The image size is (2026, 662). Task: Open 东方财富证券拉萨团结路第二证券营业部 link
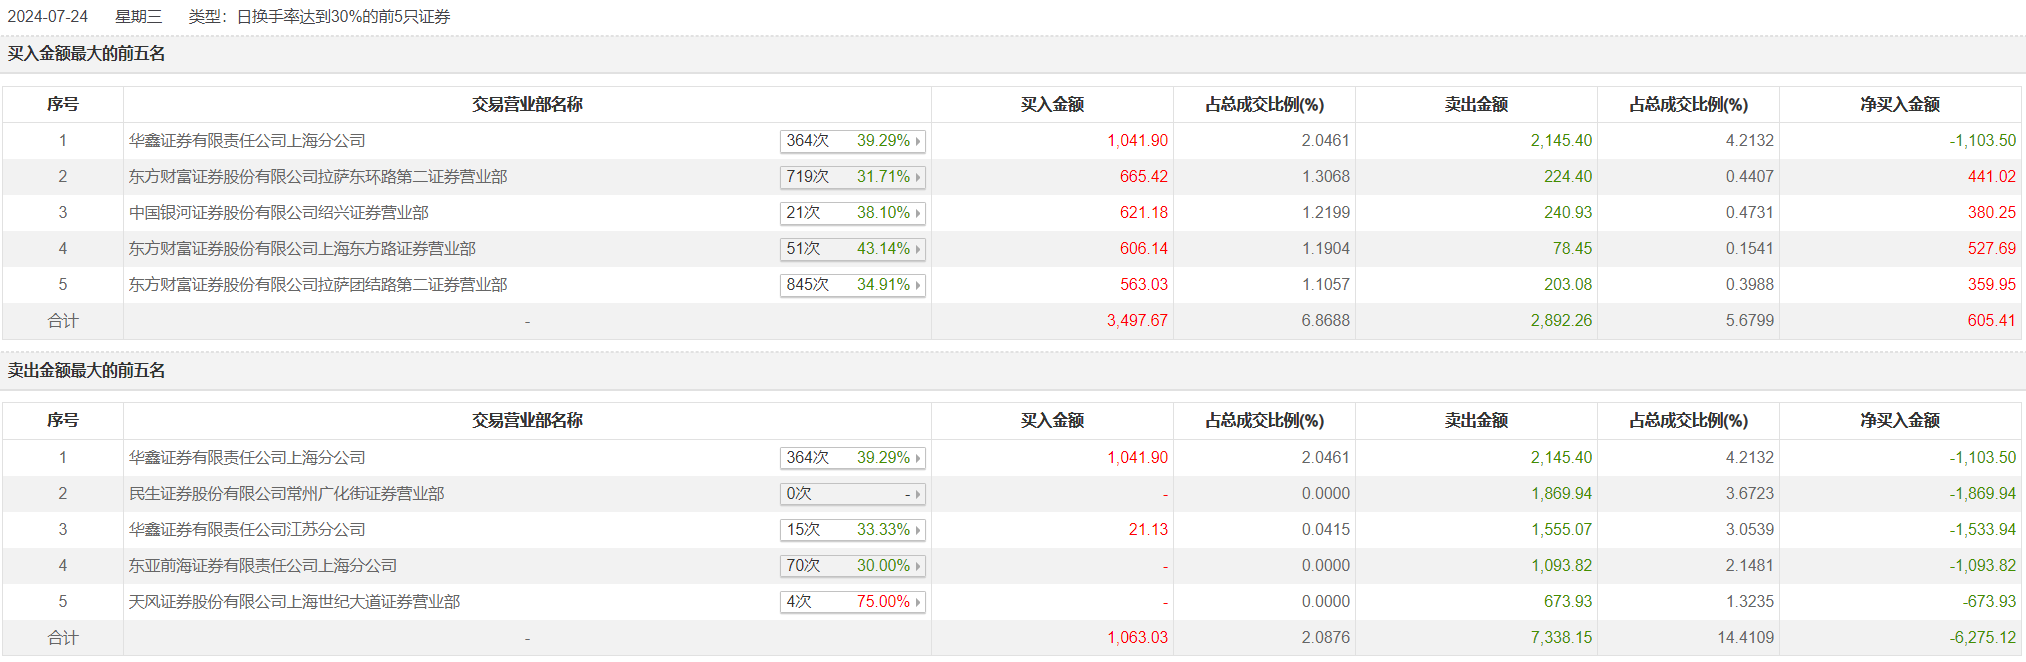[x=318, y=285]
